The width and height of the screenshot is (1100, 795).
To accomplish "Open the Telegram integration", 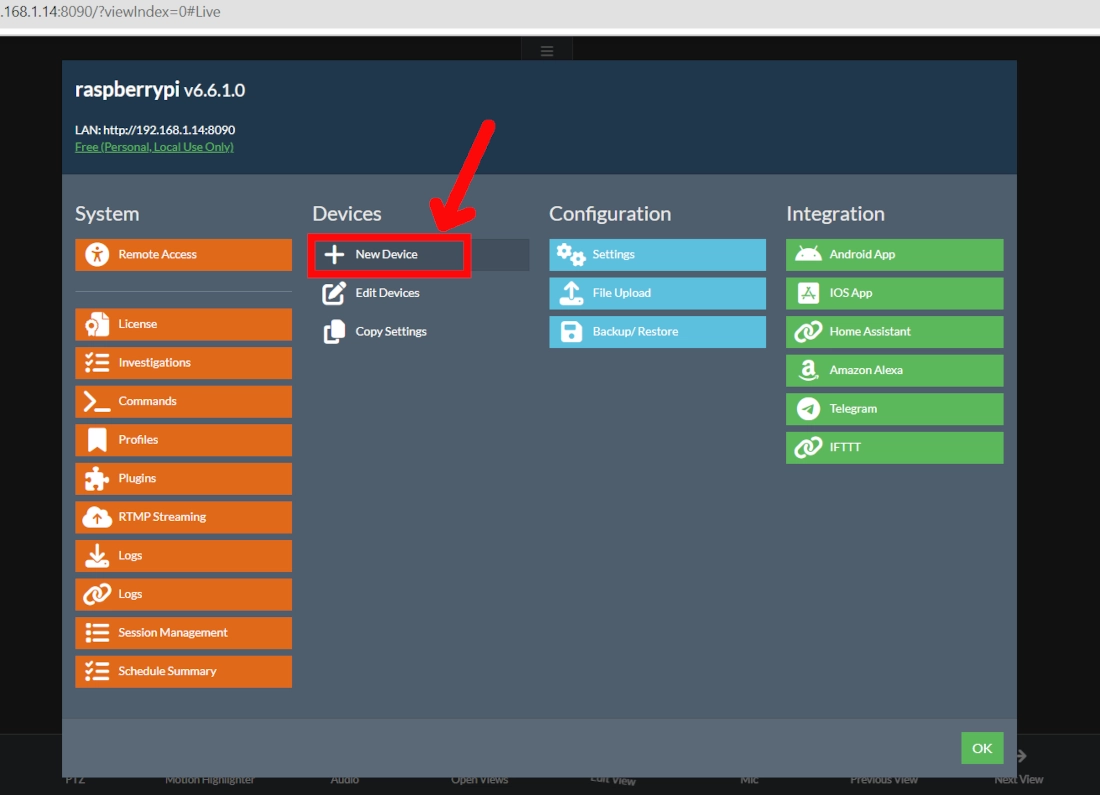I will click(x=894, y=409).
